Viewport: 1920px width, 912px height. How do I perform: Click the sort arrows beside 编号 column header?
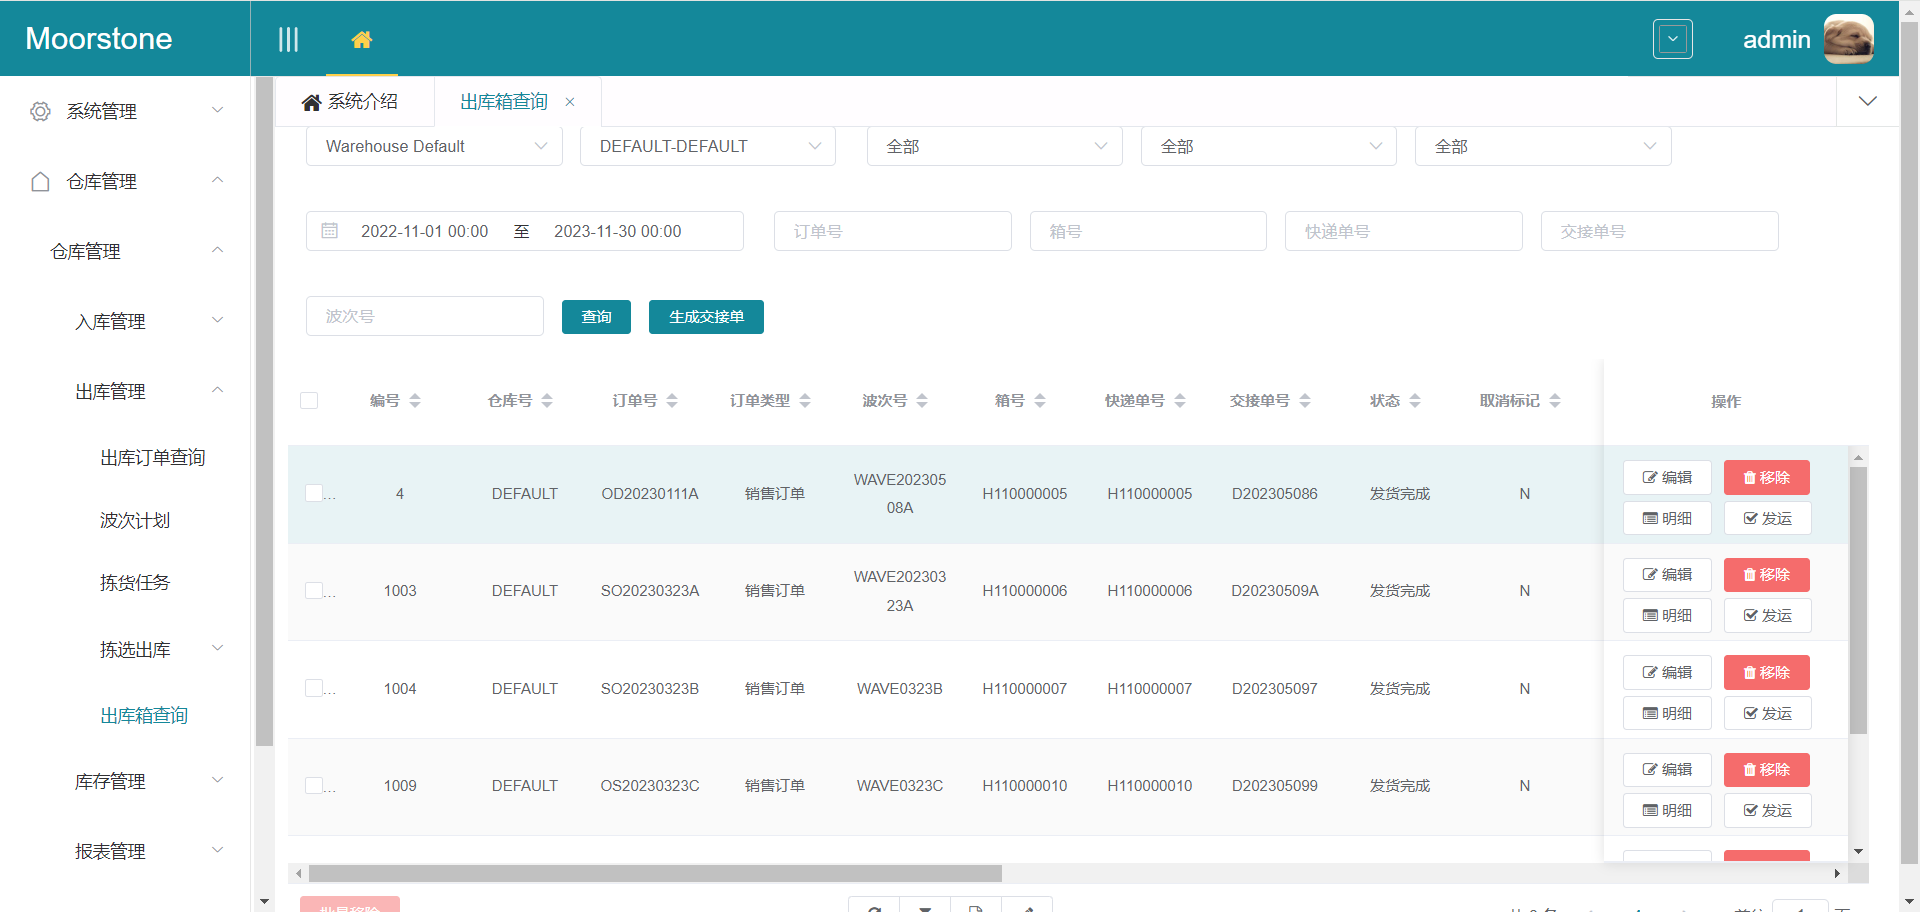(415, 401)
